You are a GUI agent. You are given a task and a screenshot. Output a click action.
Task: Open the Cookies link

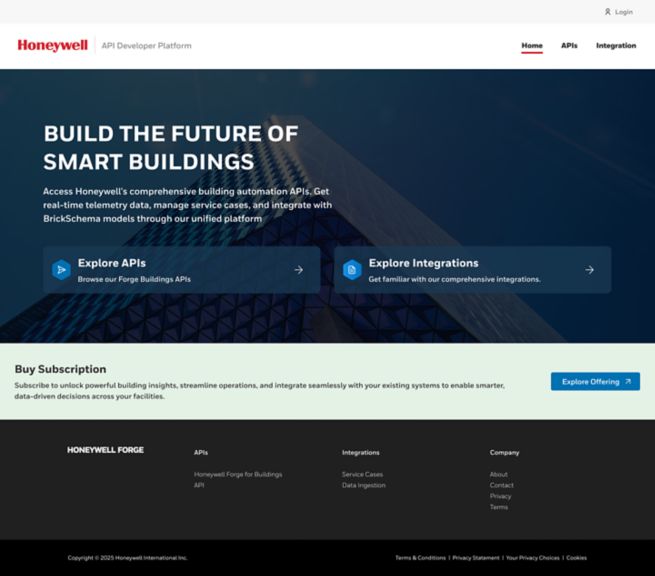[576, 558]
